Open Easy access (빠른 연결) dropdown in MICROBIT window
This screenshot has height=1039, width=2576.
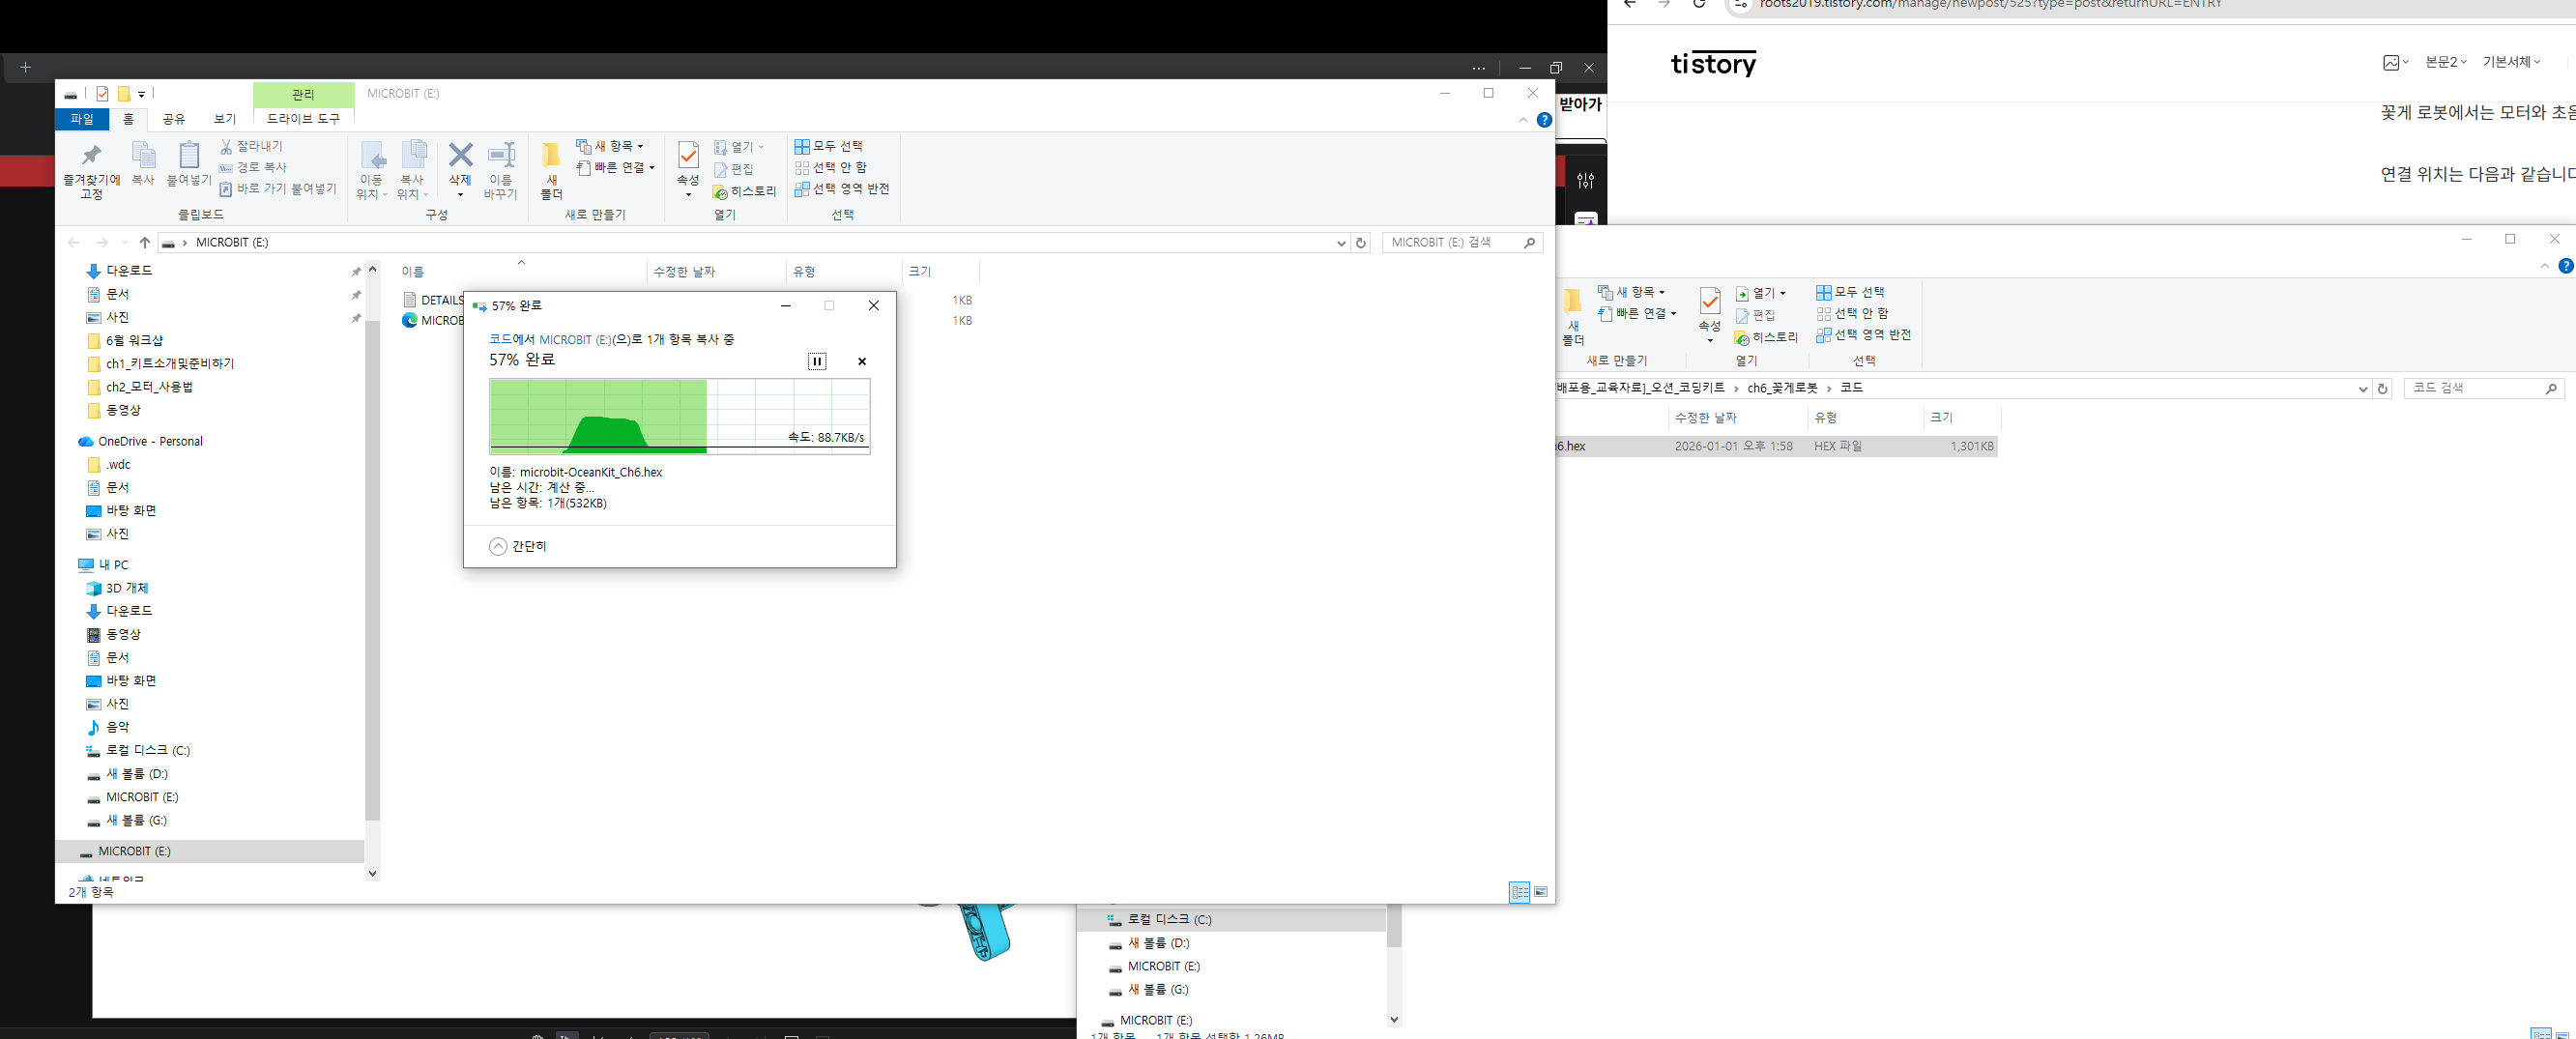pyautogui.click(x=616, y=167)
